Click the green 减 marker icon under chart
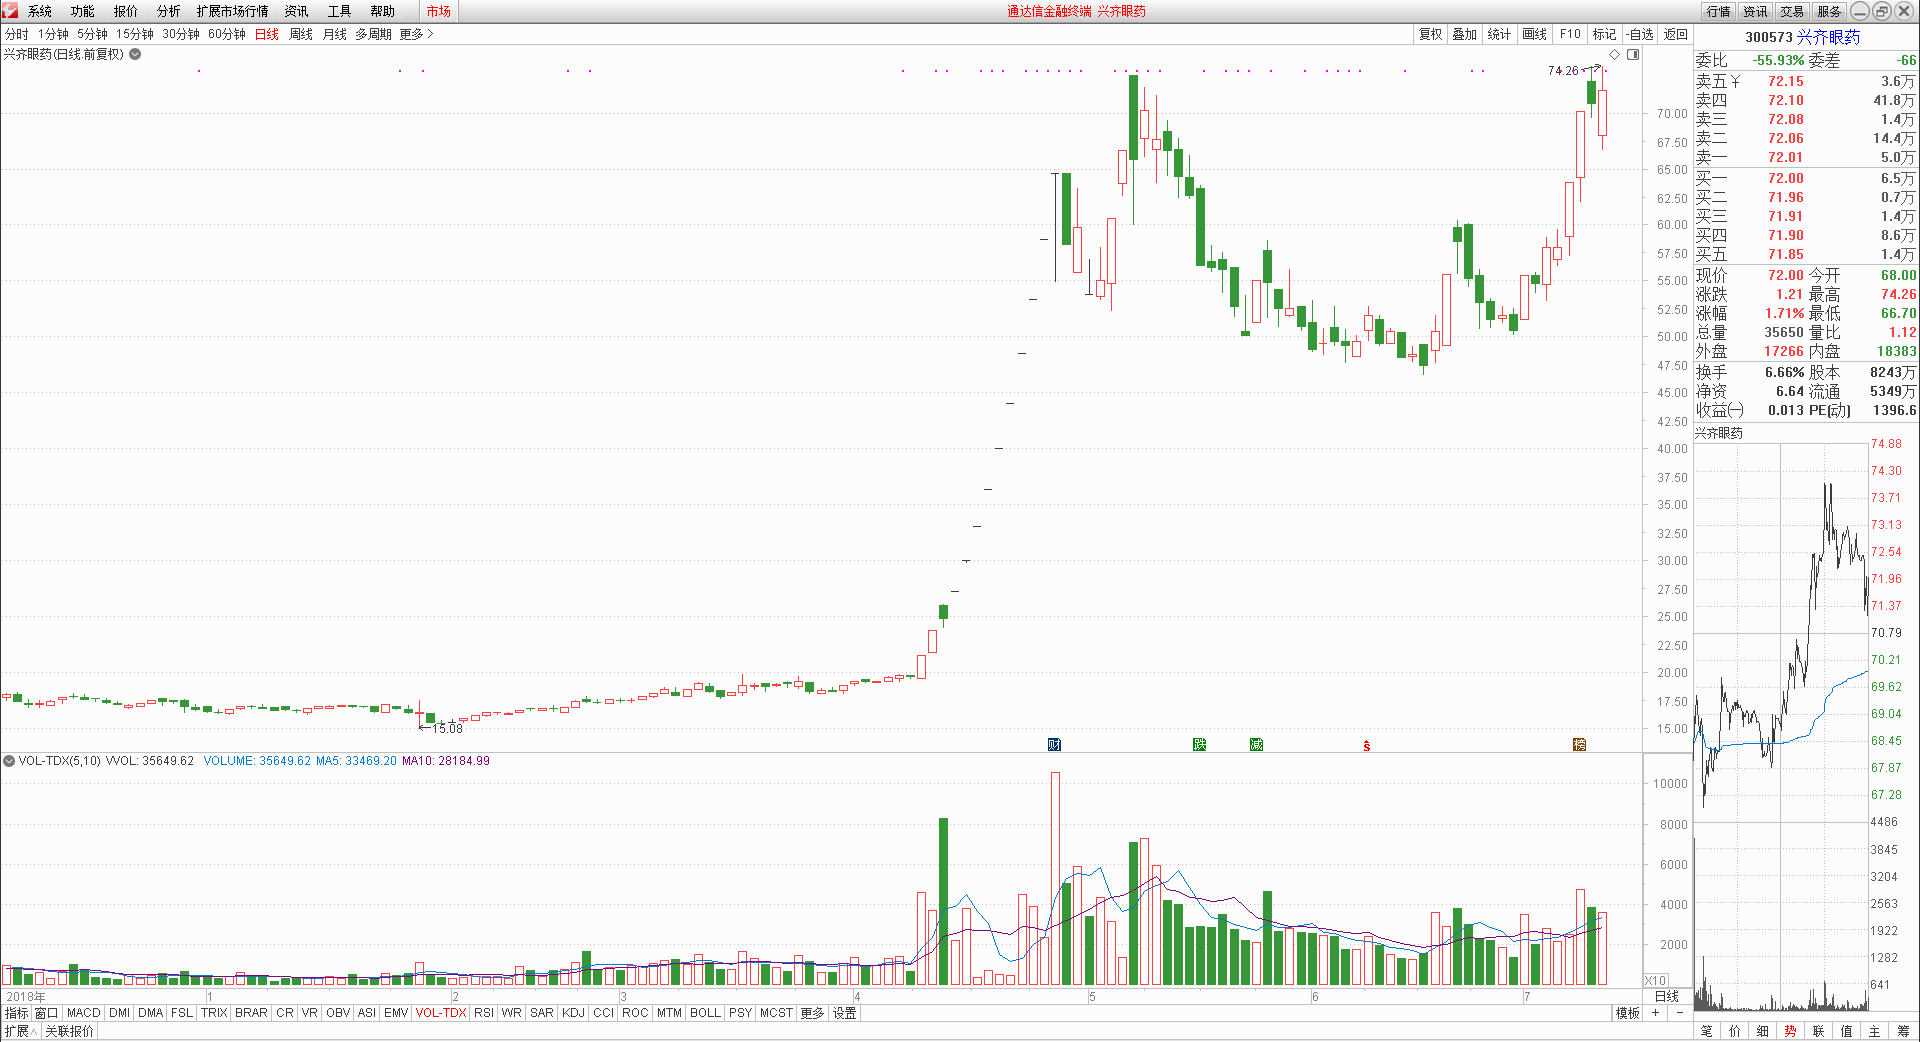Image resolution: width=1920 pixels, height=1042 pixels. pos(1256,744)
